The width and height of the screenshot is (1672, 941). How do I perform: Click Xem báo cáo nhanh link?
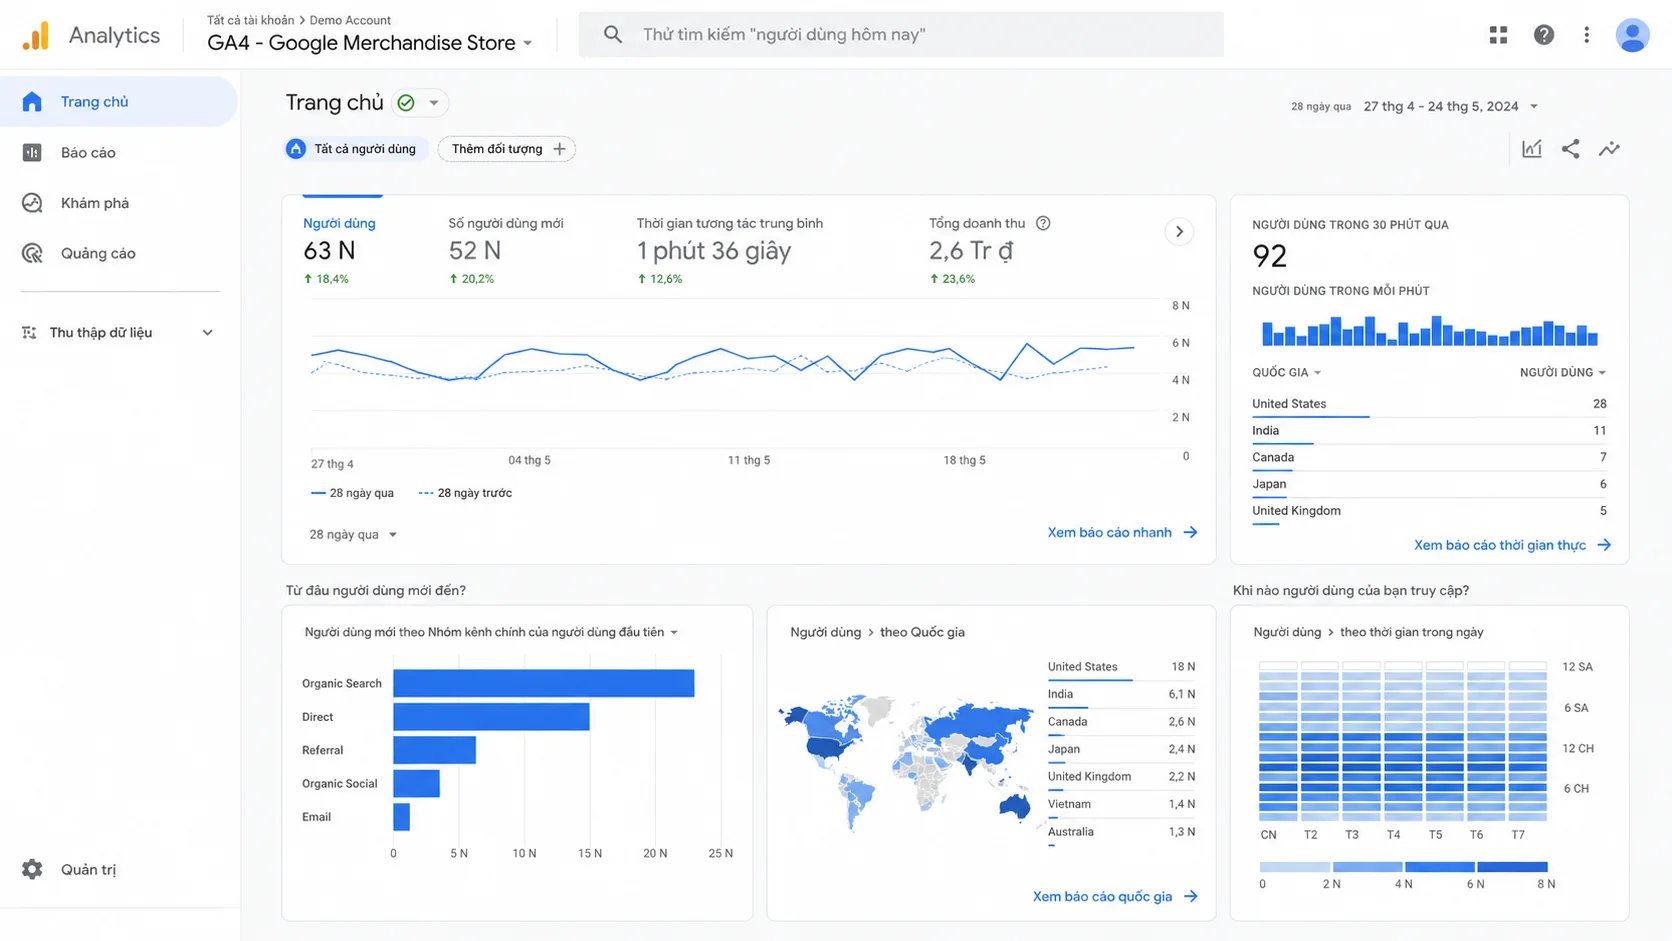(x=1109, y=532)
